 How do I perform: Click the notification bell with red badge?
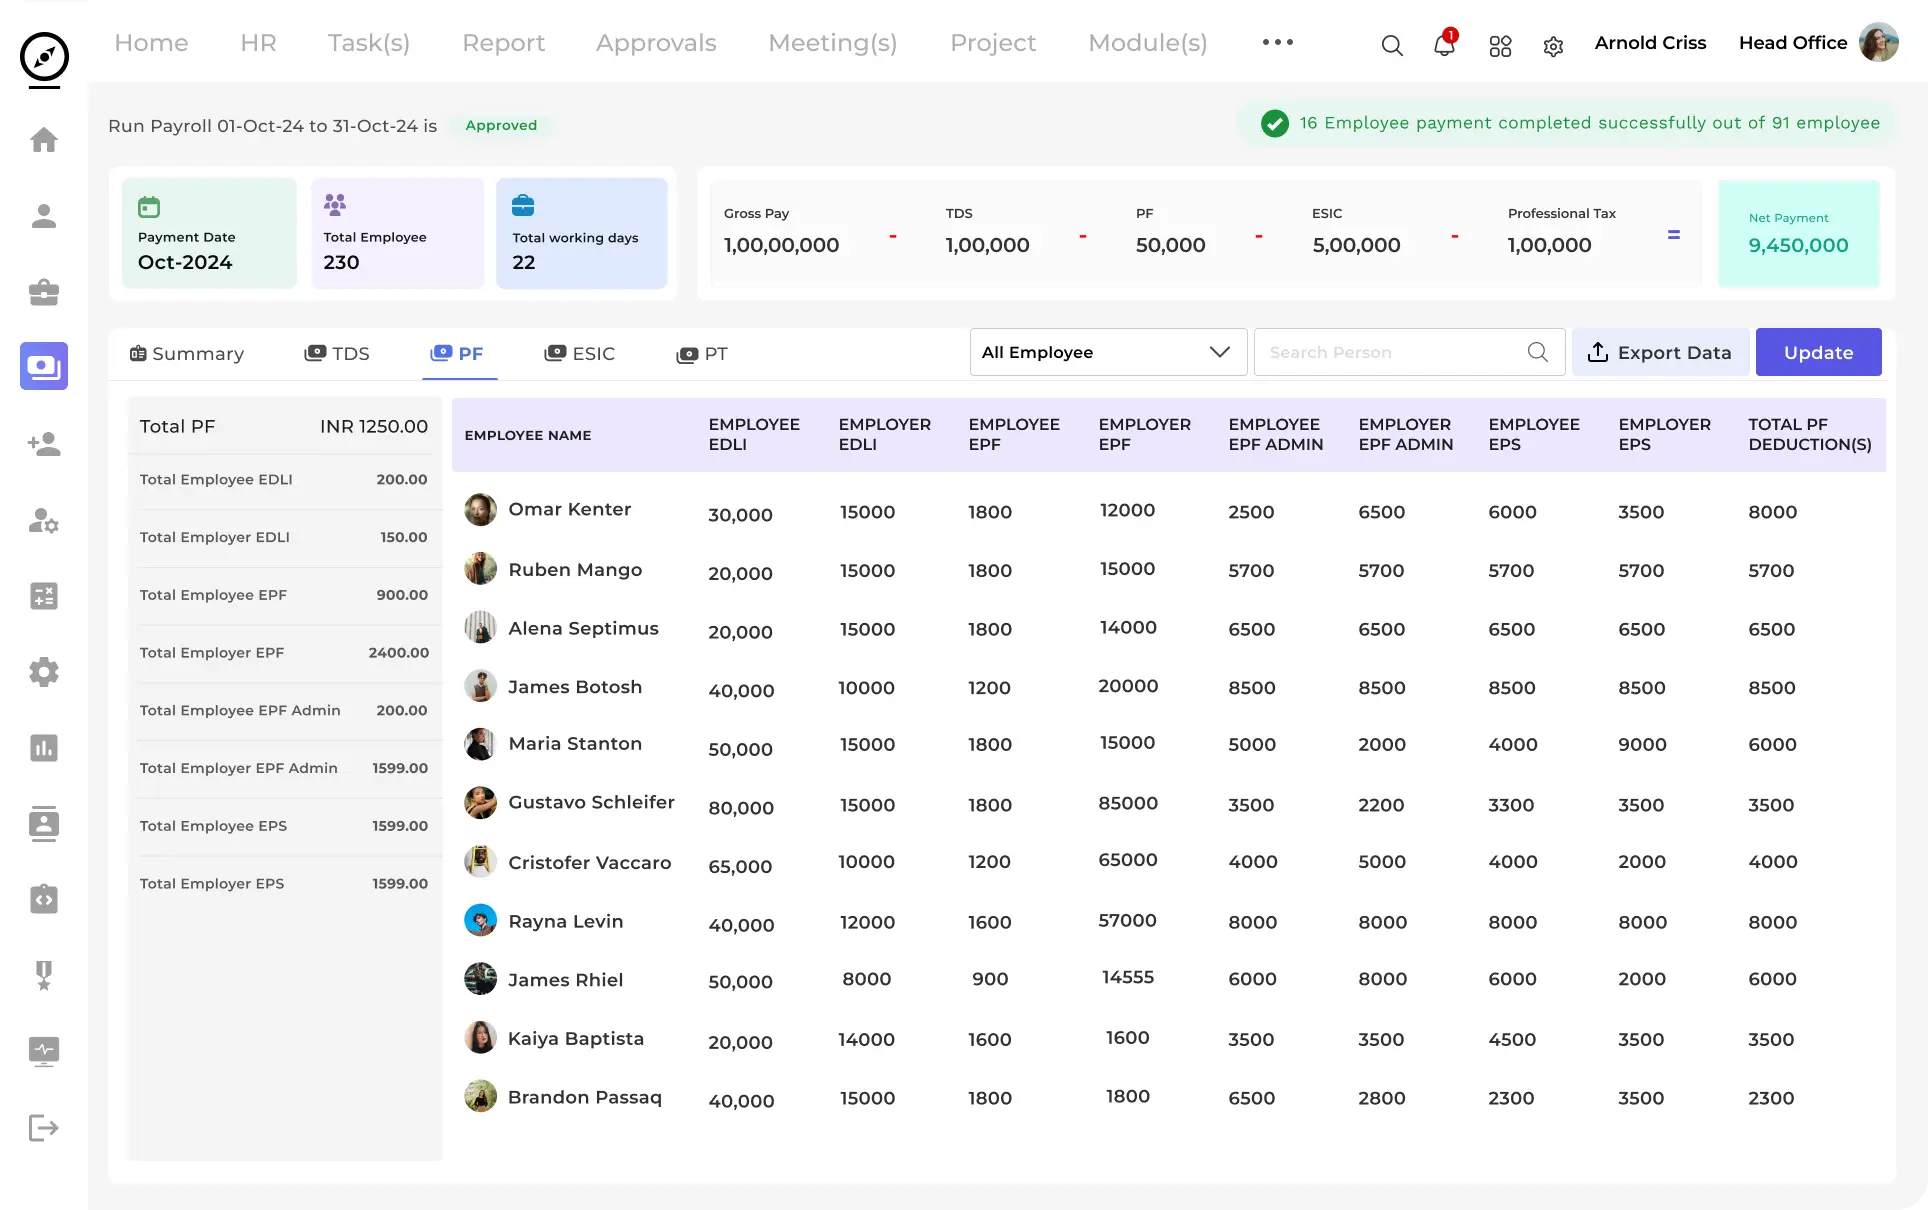point(1443,45)
